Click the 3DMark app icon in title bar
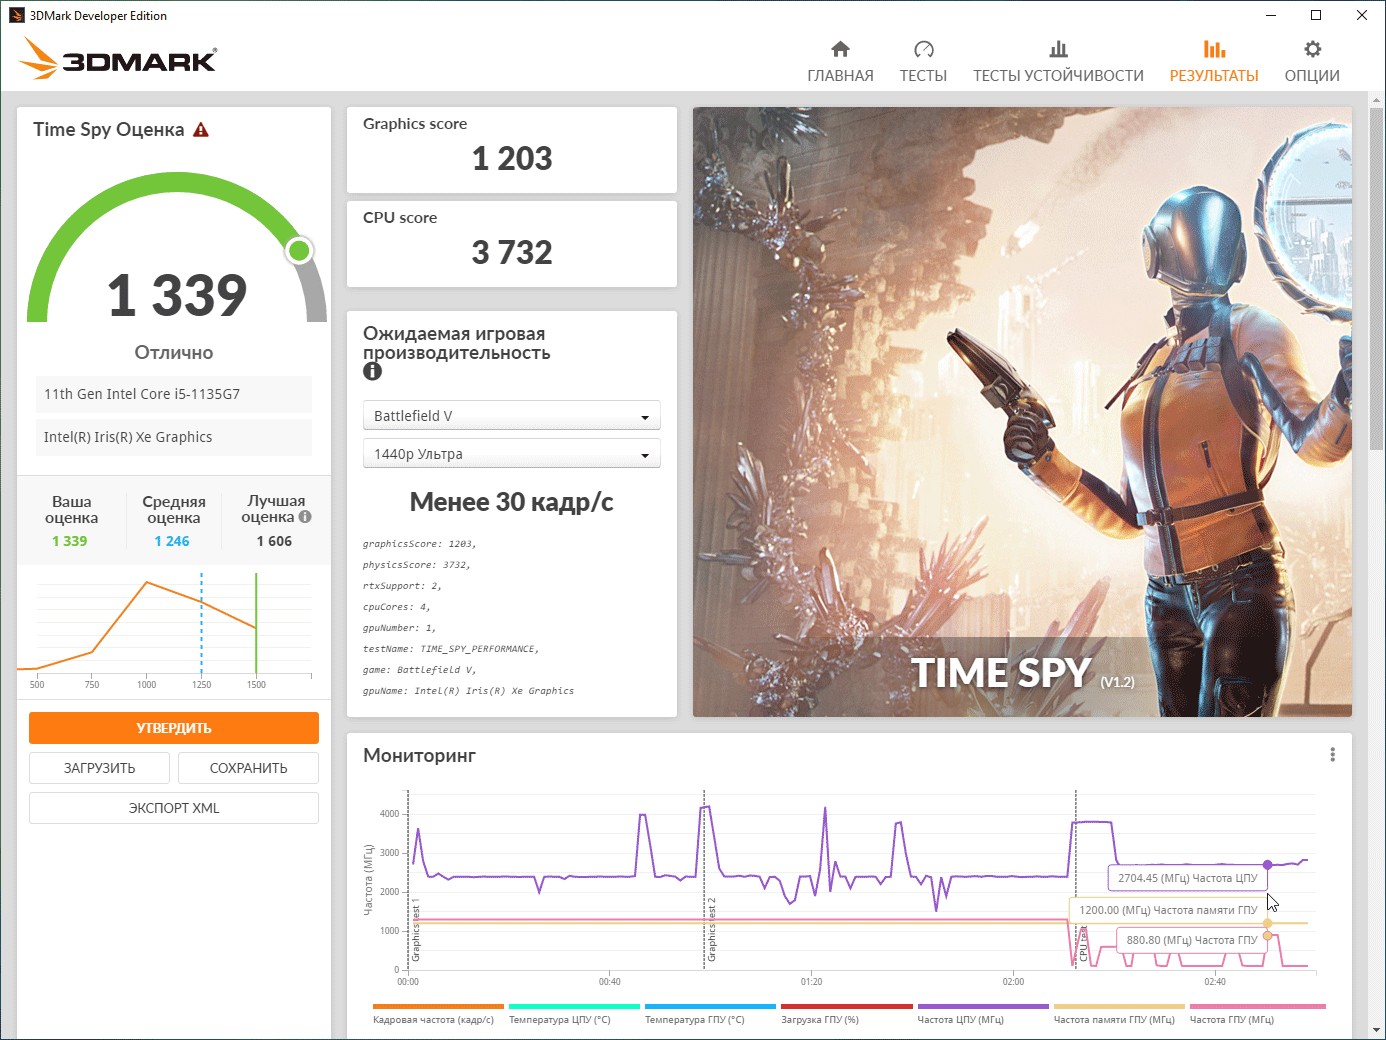The width and height of the screenshot is (1386, 1040). click(16, 15)
